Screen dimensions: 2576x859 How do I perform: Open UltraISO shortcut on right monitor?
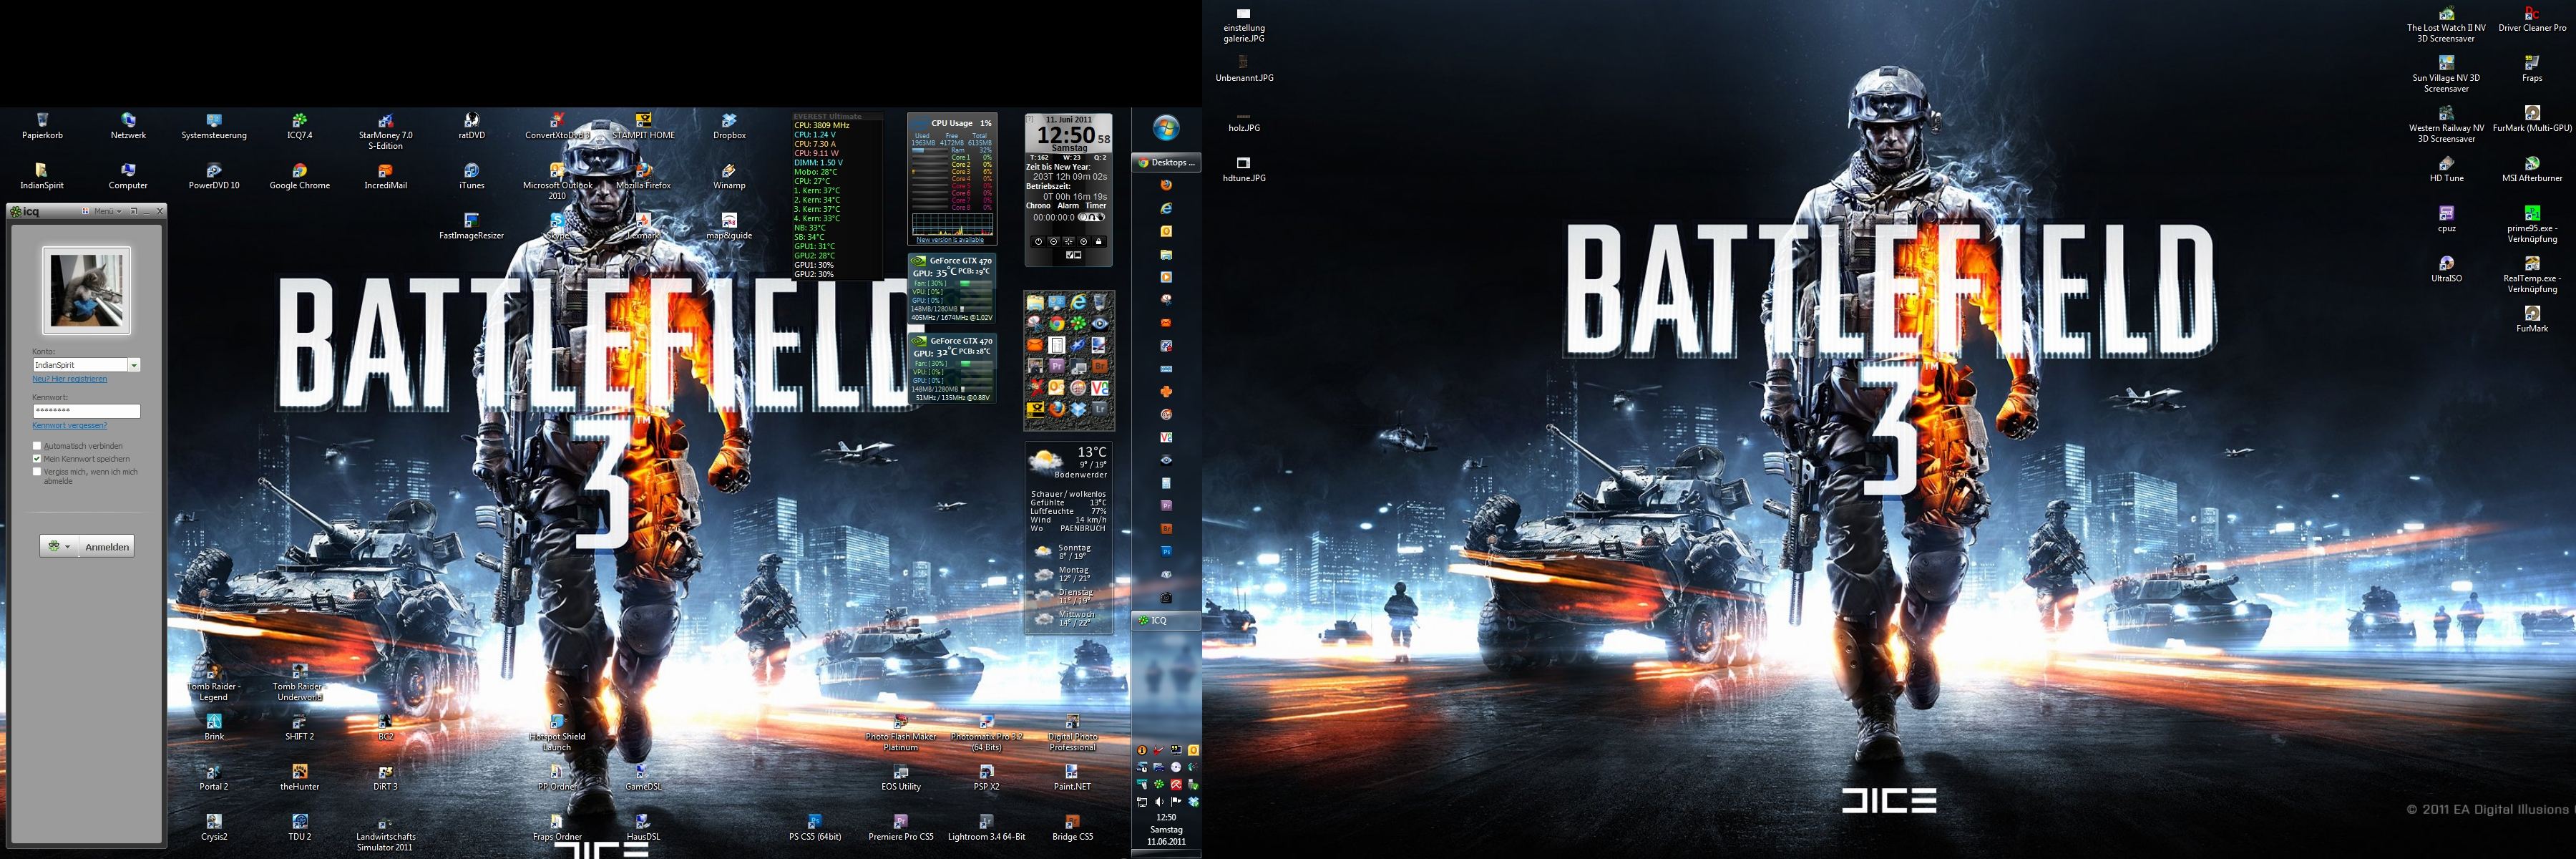tap(2446, 269)
